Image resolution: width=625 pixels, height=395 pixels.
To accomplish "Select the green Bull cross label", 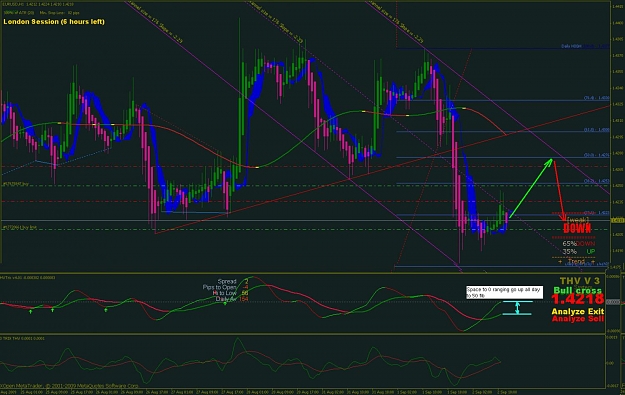I will point(577,291).
